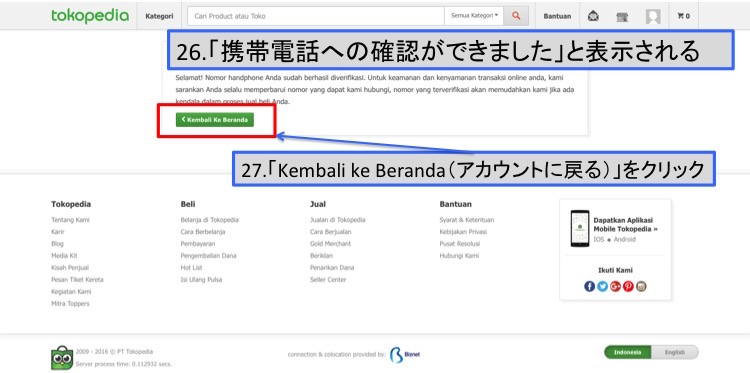Open the Blog footer link

click(57, 244)
